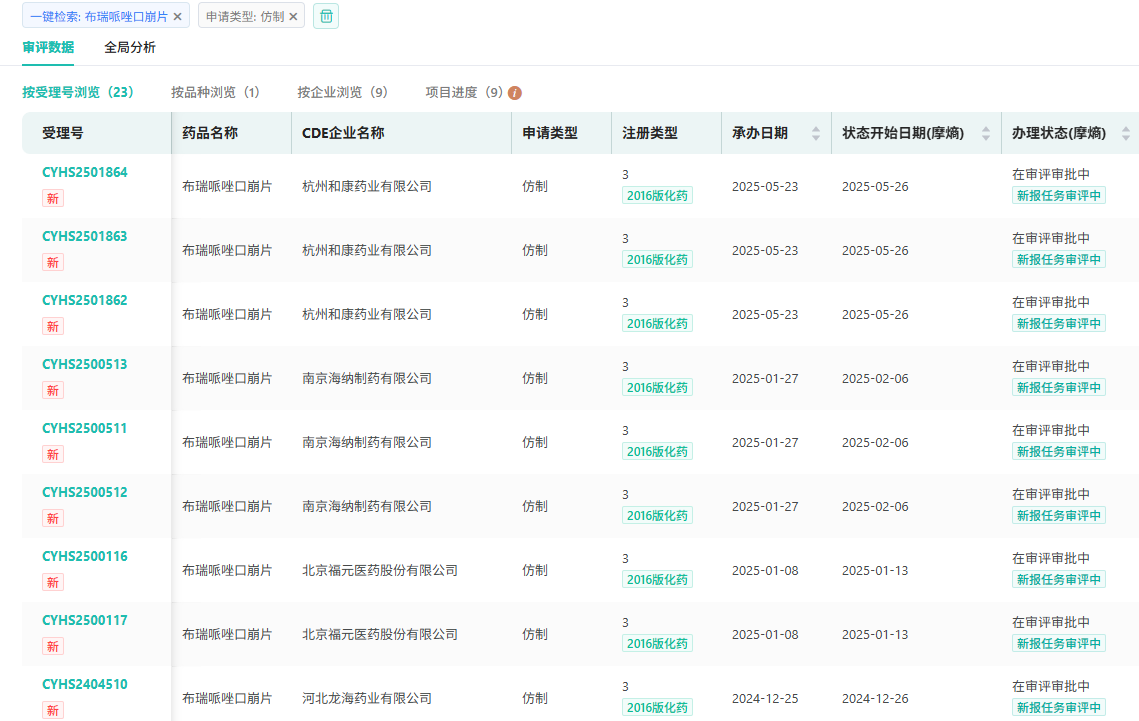This screenshot has width=1139, height=721.
Task: Open acceptance number CYHS2404510
Action: pyautogui.click(x=85, y=684)
